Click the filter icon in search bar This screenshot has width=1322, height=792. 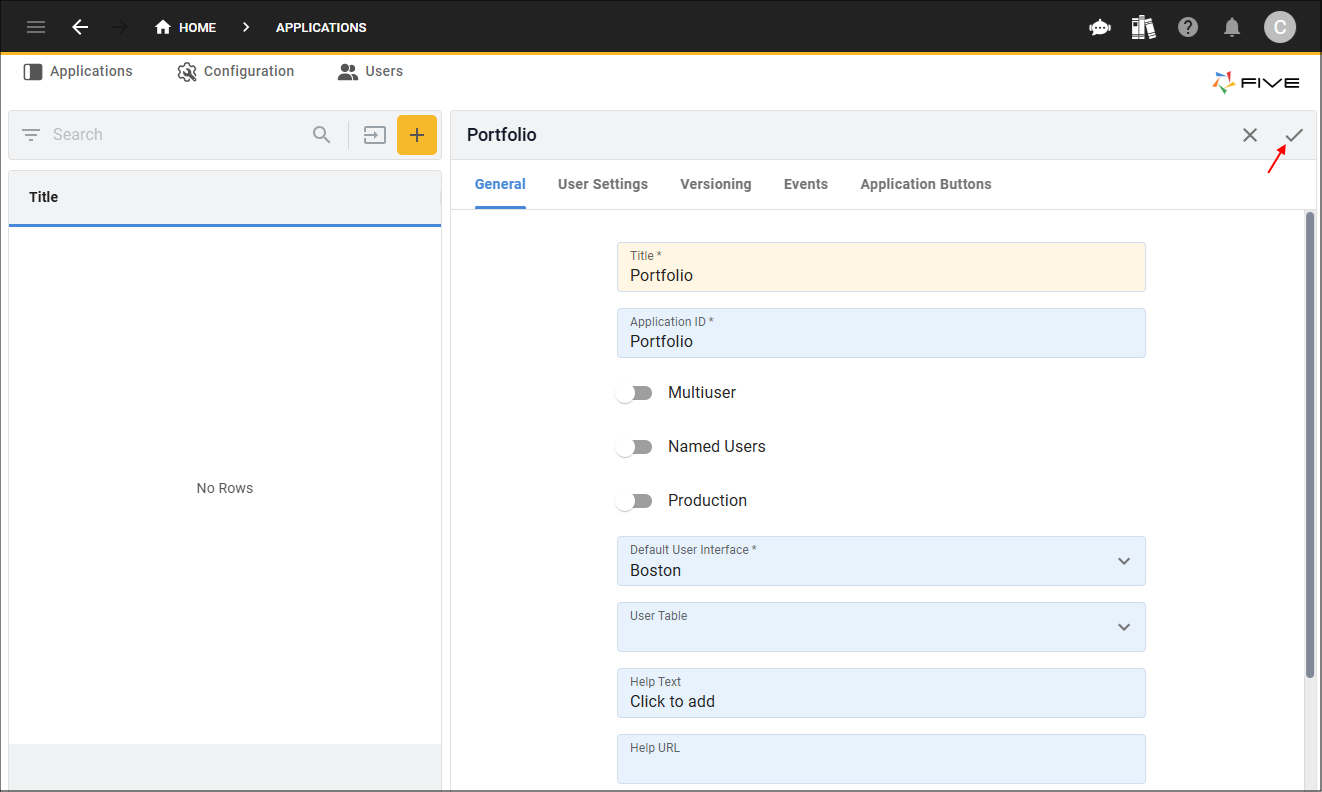31,135
